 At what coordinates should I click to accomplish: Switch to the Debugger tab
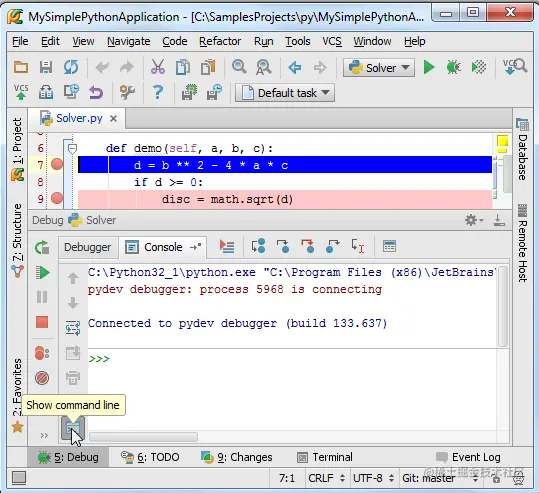(x=88, y=247)
